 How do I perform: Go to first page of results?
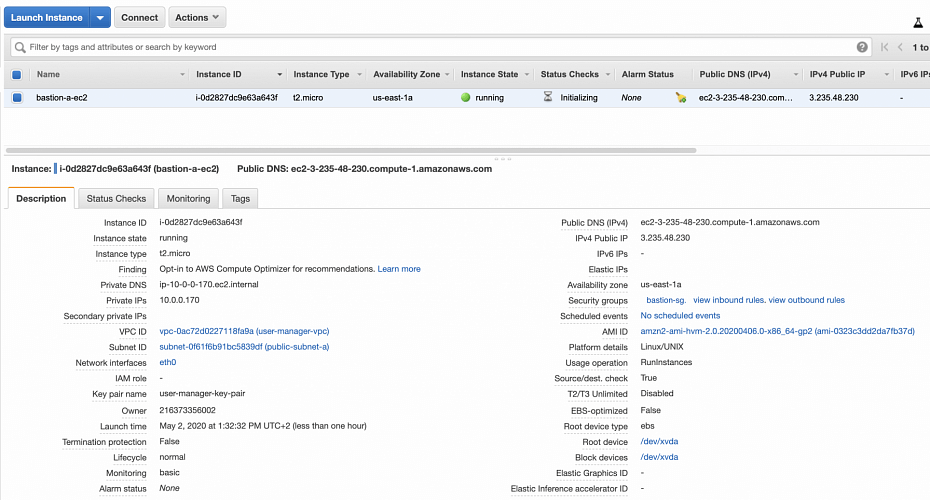point(884,47)
